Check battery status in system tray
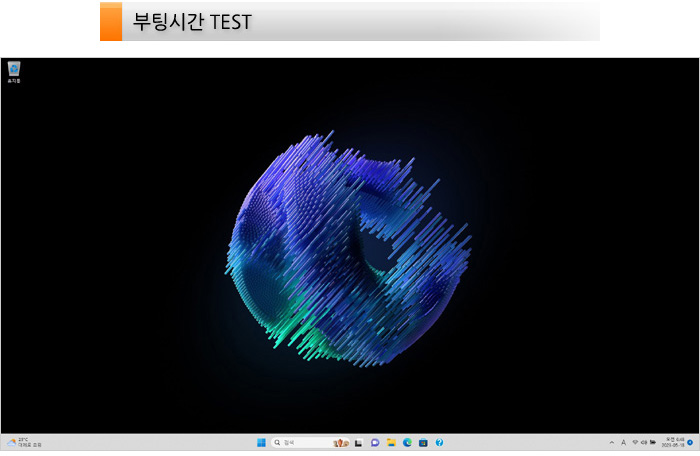 (x=653, y=443)
